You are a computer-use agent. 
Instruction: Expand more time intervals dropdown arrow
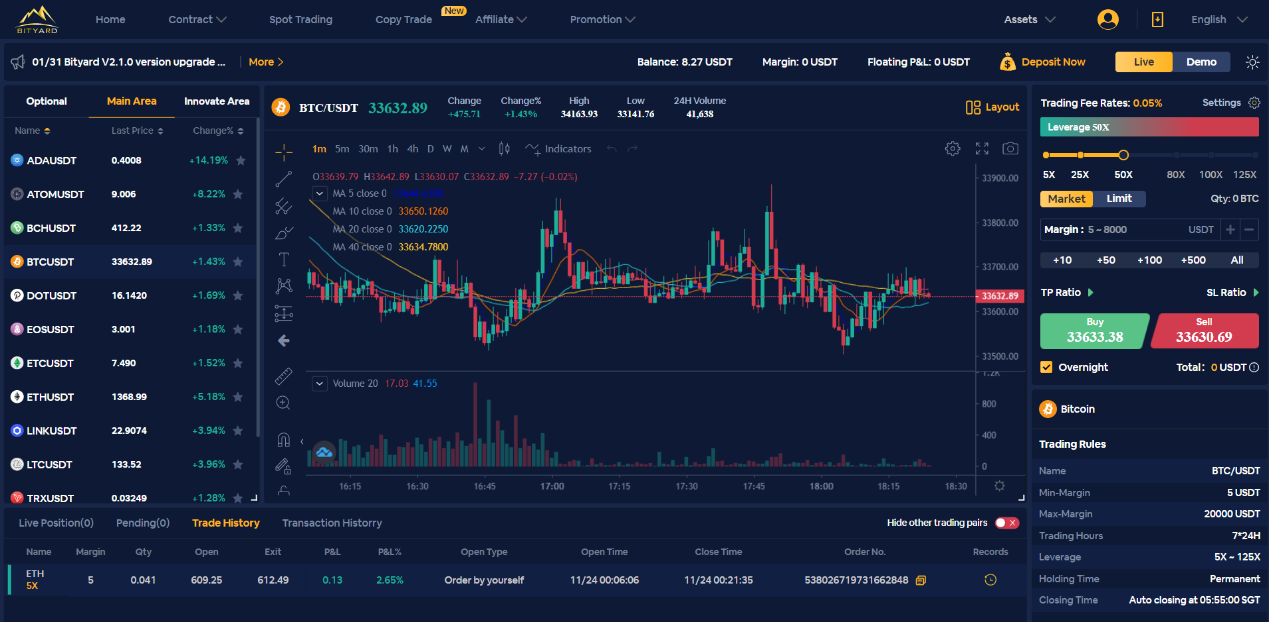click(482, 149)
